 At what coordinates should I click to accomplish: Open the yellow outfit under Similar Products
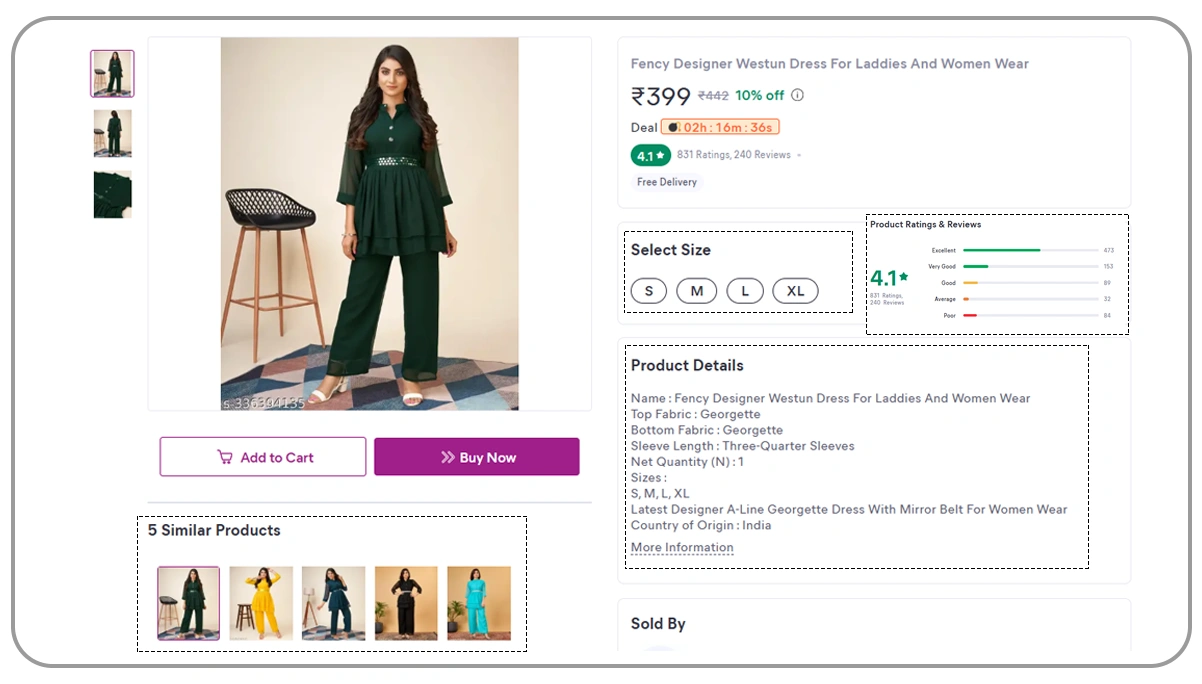pyautogui.click(x=261, y=603)
